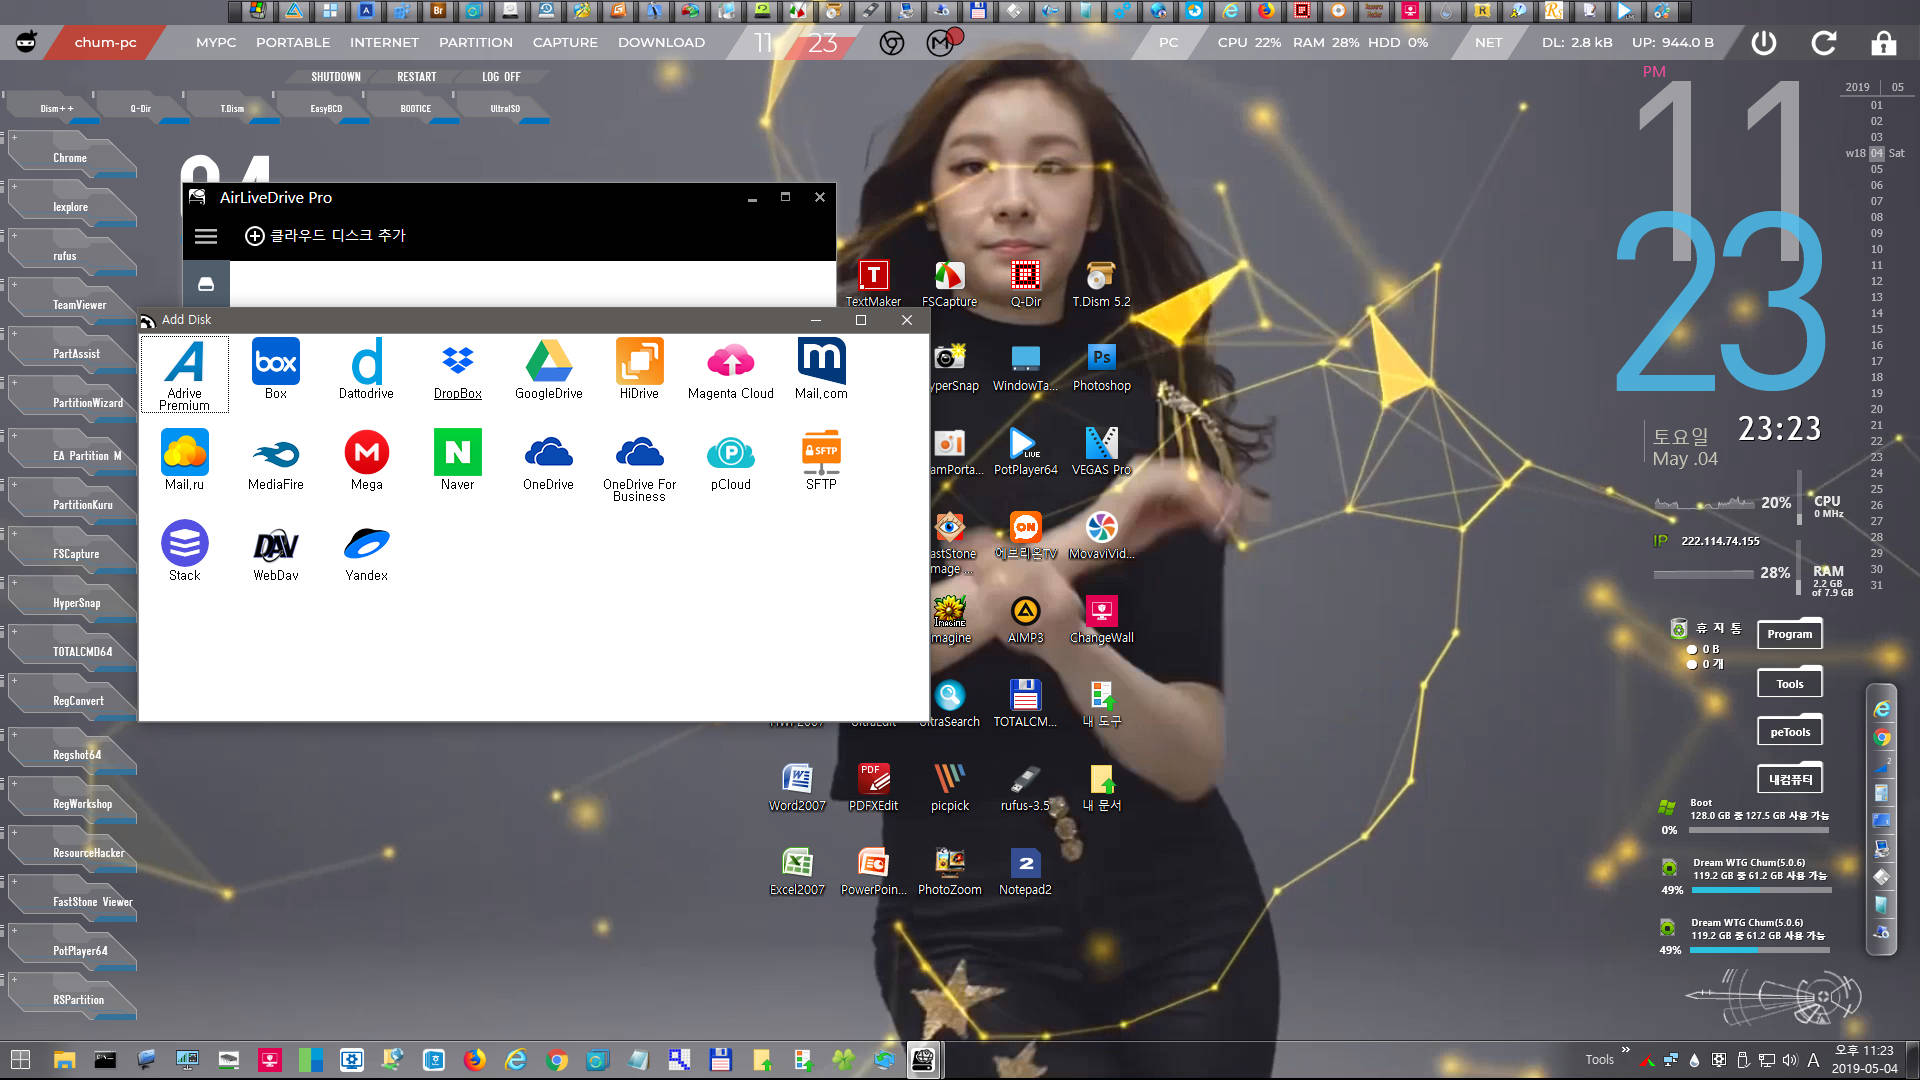Pick the DropBox service icon
1920x1080 pixels.
pos(458,369)
